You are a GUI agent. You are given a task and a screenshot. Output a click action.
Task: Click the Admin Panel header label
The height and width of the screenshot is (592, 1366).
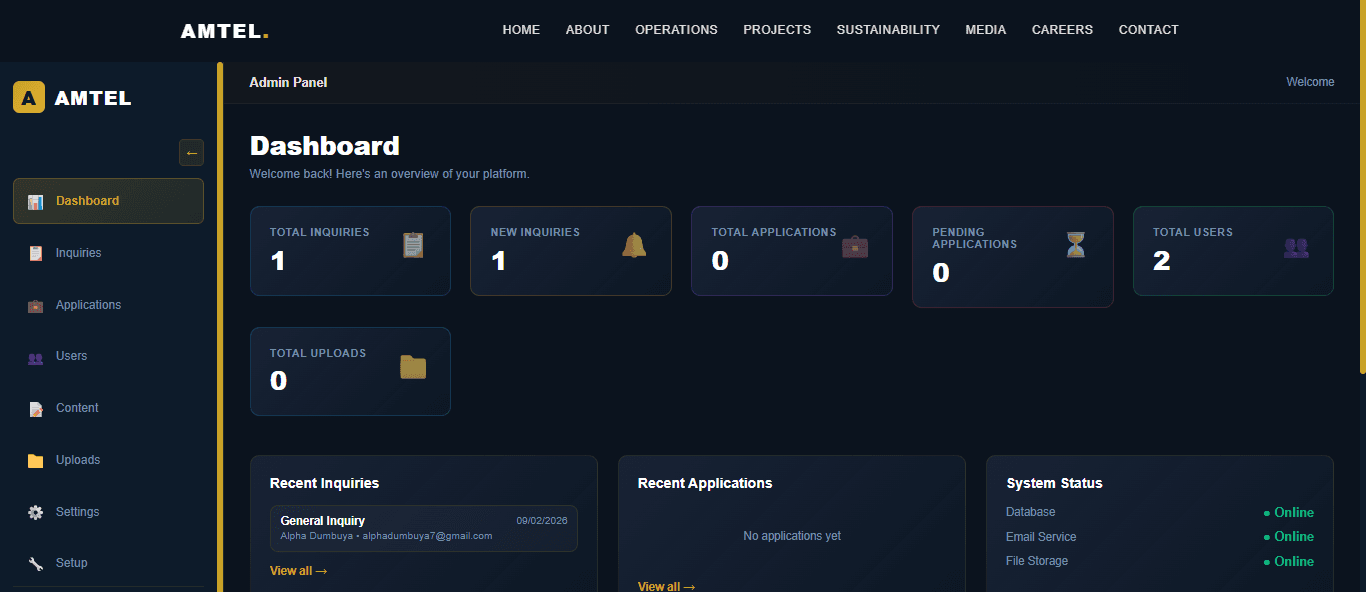coord(288,82)
